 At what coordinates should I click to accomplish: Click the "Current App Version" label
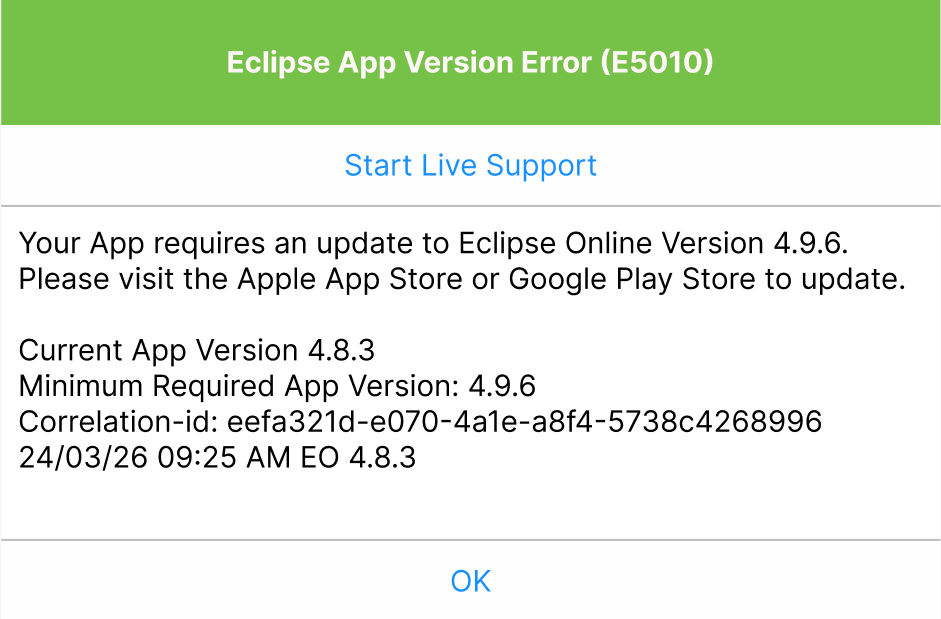click(x=156, y=350)
